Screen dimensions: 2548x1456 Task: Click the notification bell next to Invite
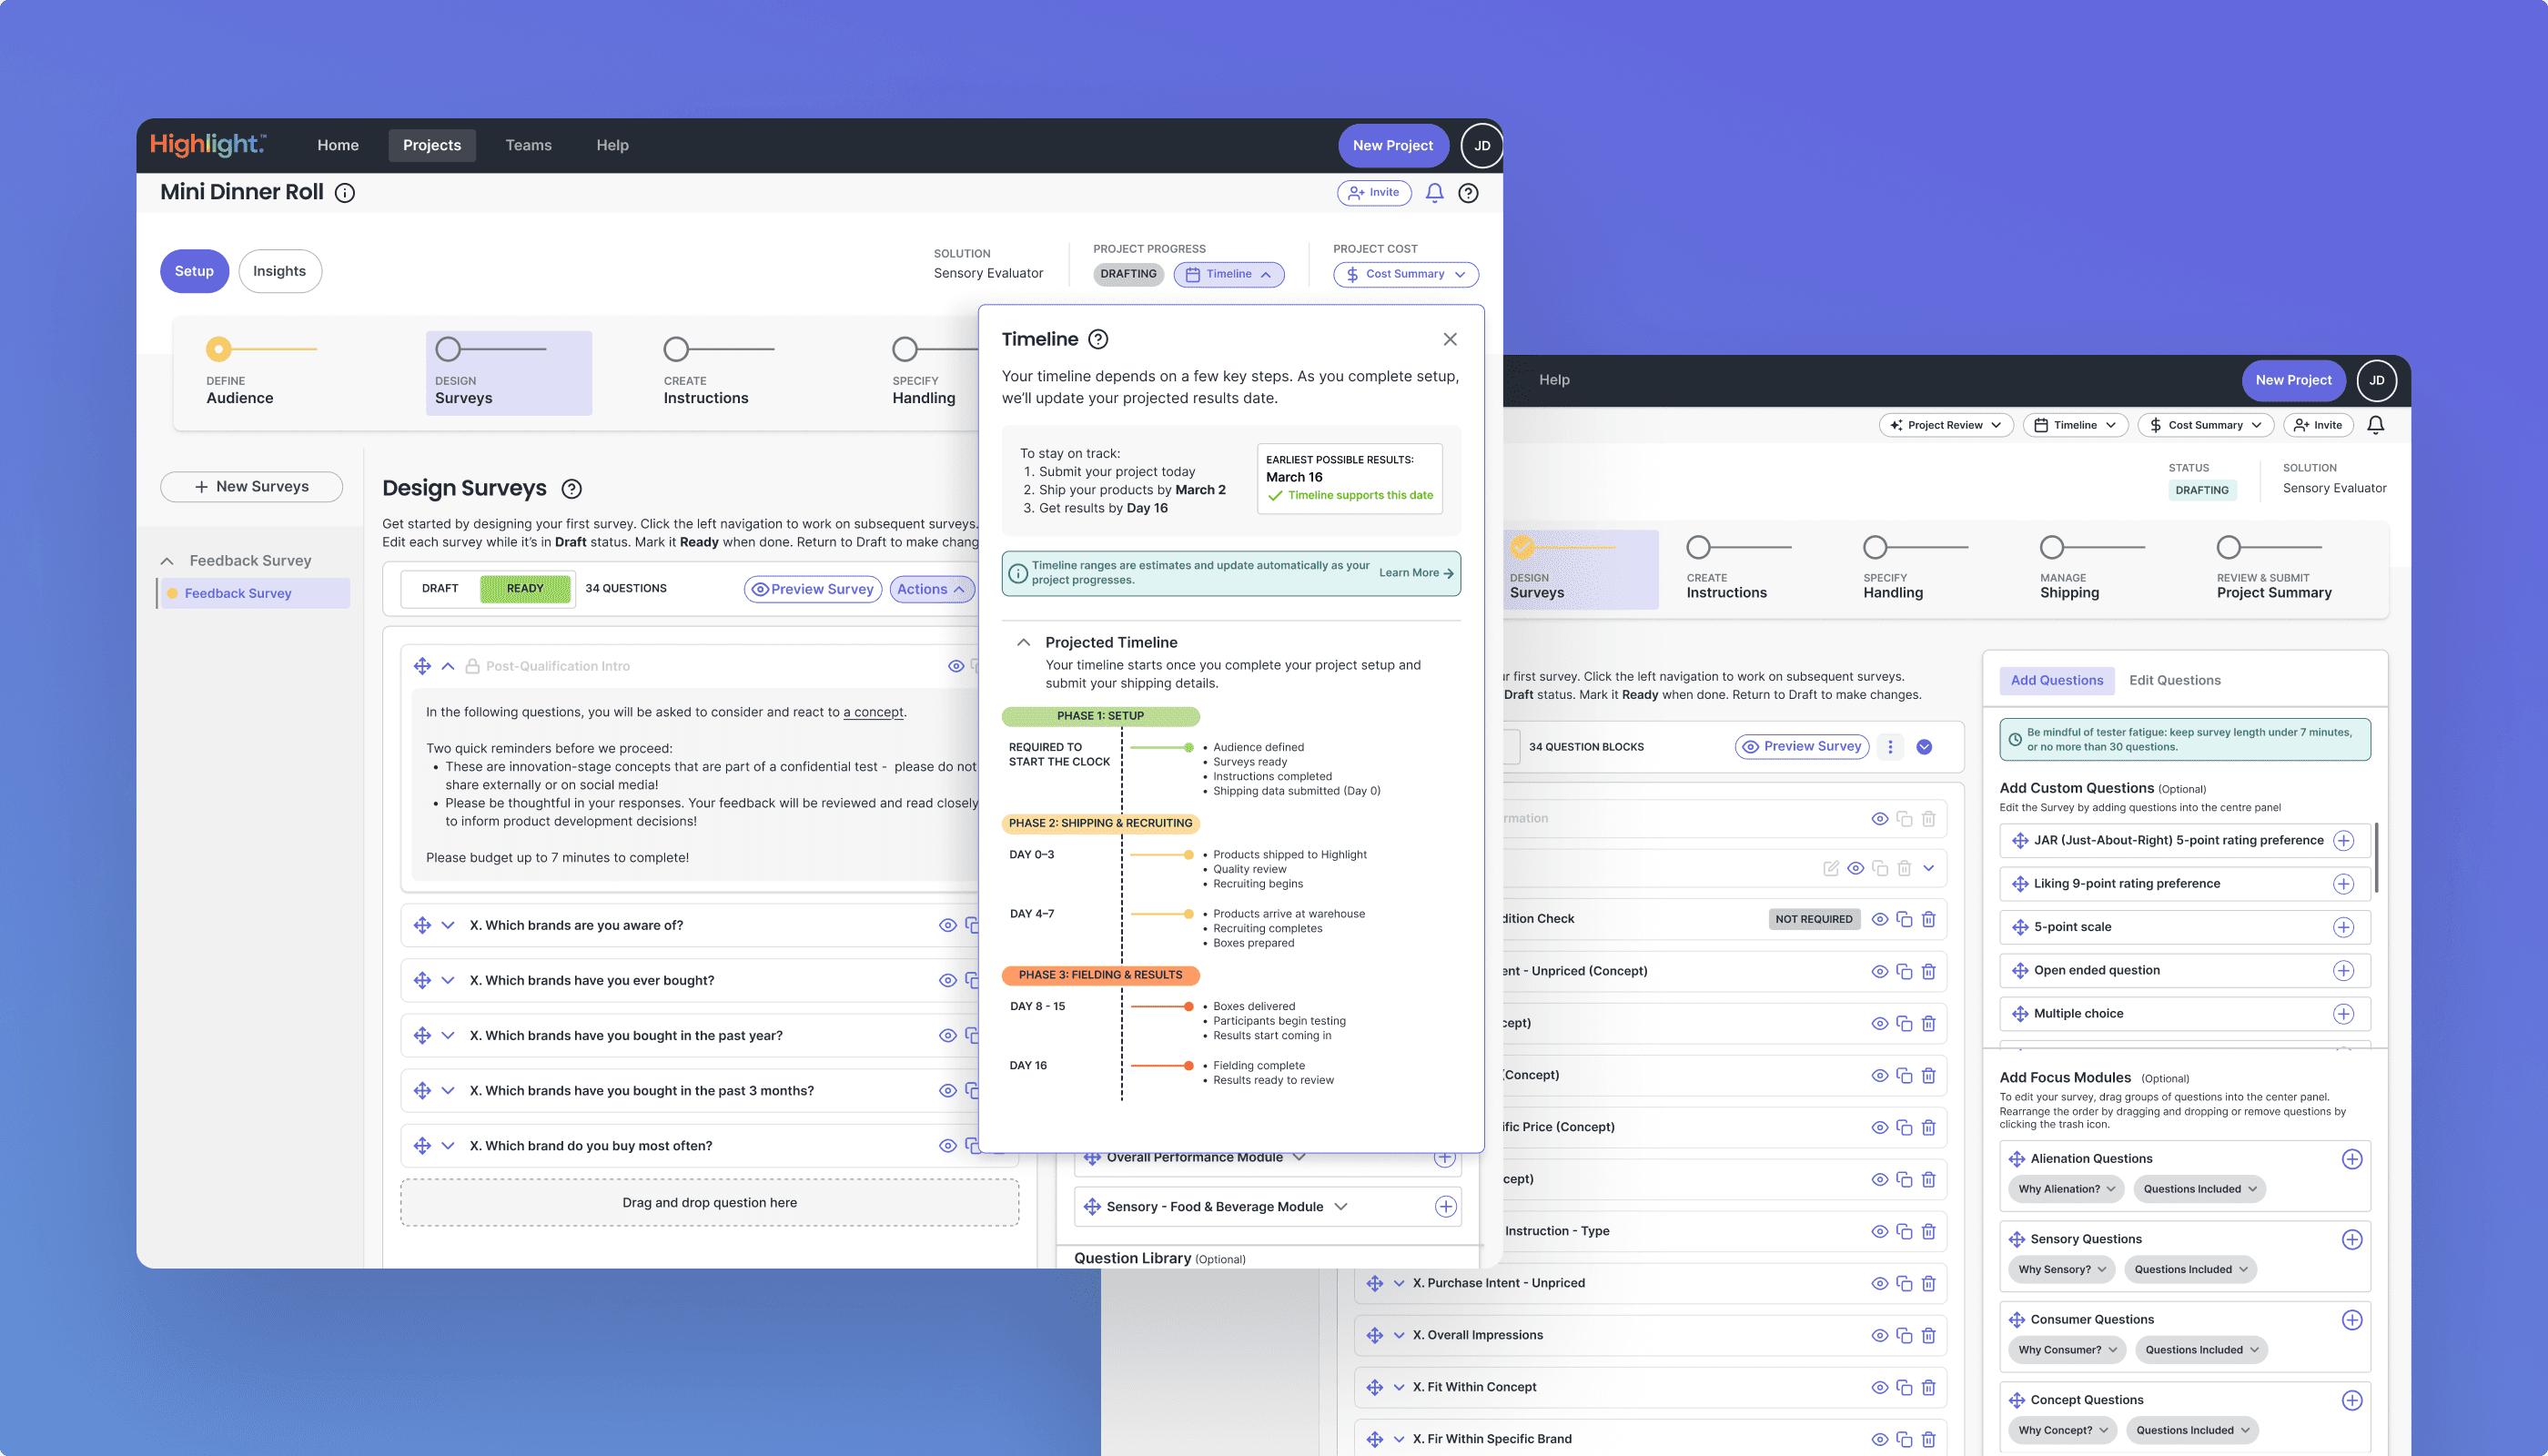(1434, 193)
